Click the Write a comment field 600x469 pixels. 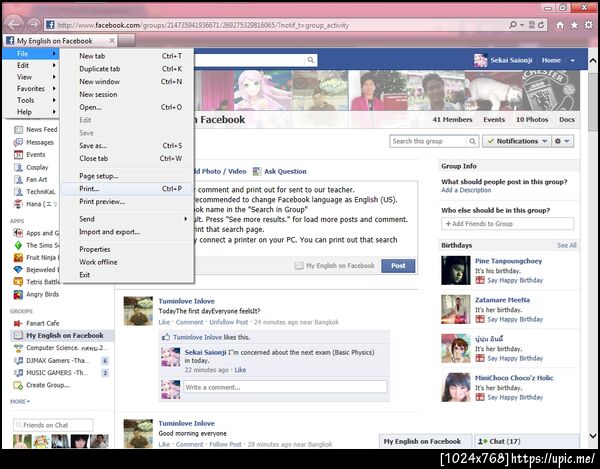(x=285, y=387)
